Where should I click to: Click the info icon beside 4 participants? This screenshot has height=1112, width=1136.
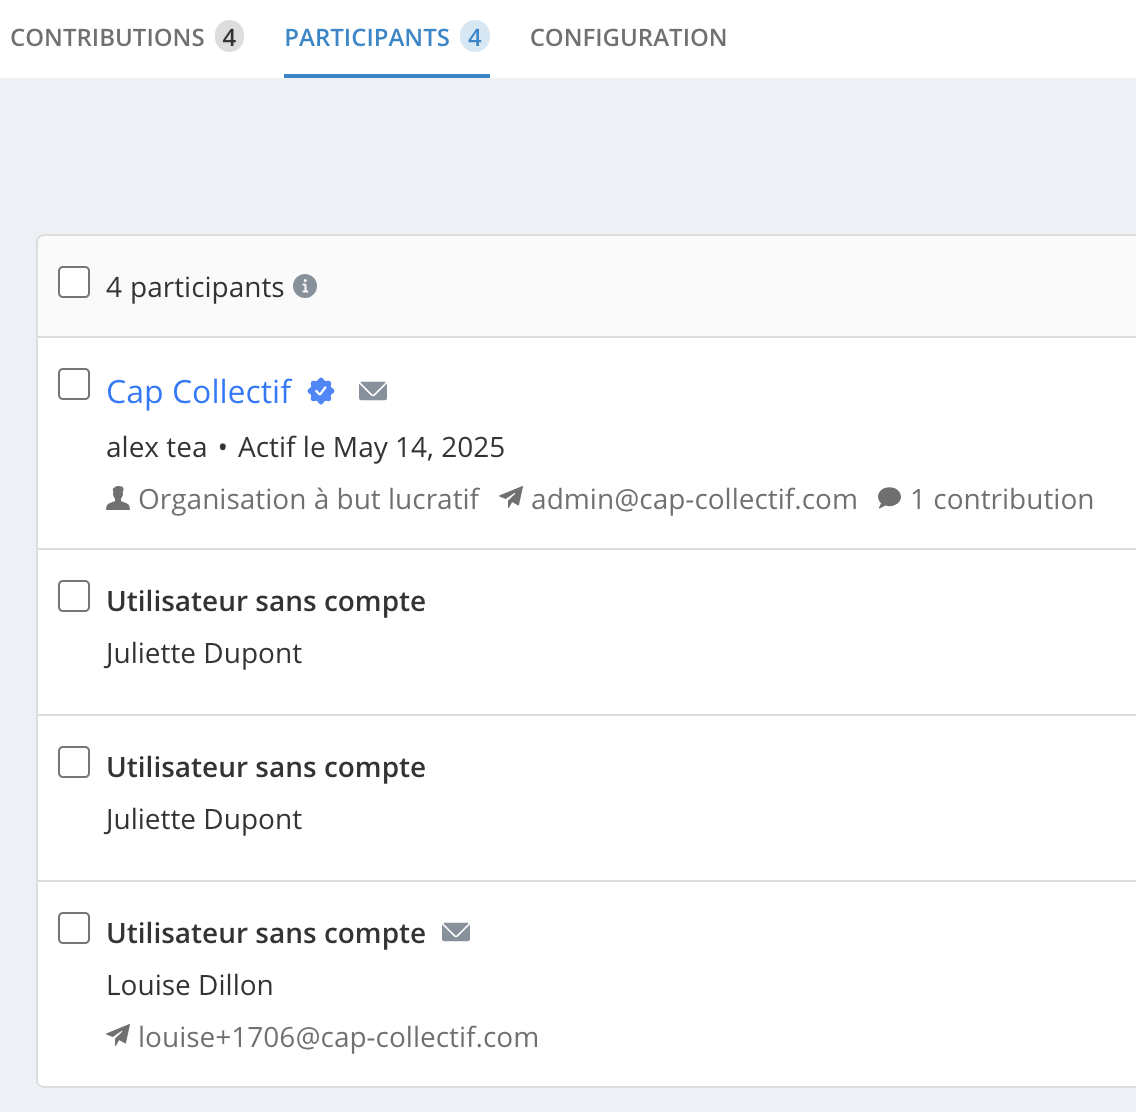(305, 287)
